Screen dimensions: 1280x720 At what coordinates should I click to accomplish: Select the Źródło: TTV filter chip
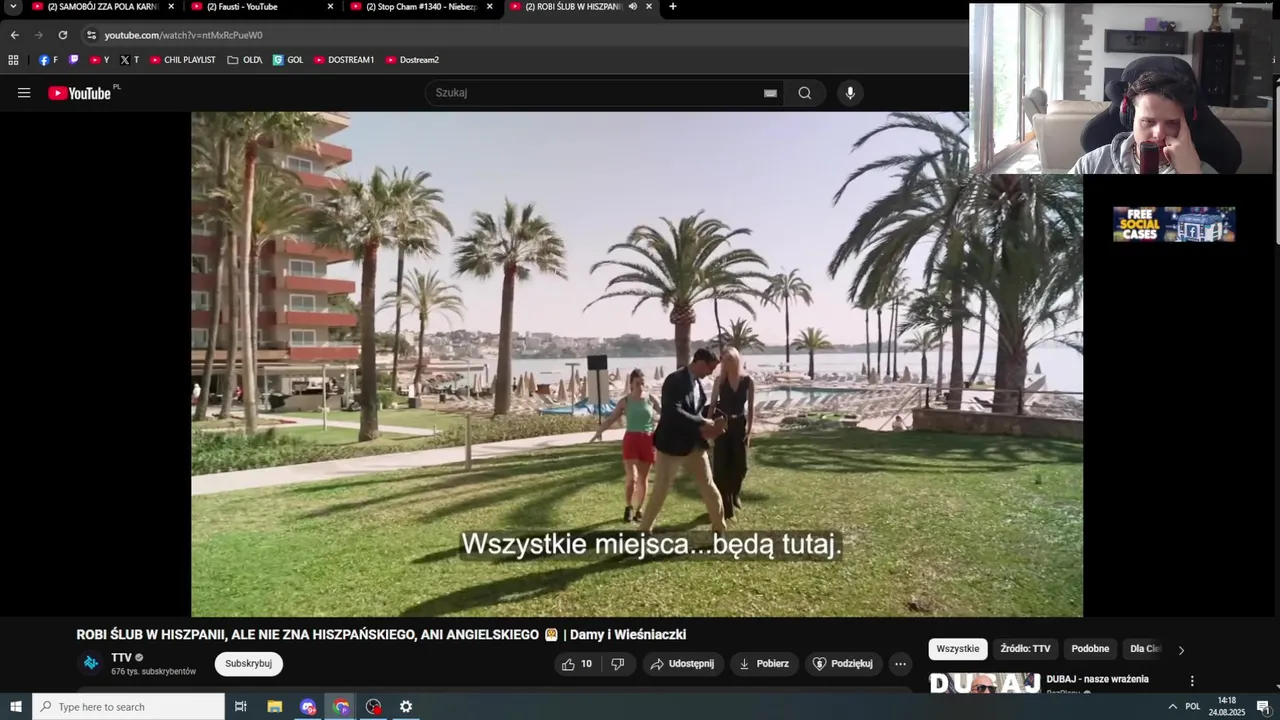[1025, 649]
